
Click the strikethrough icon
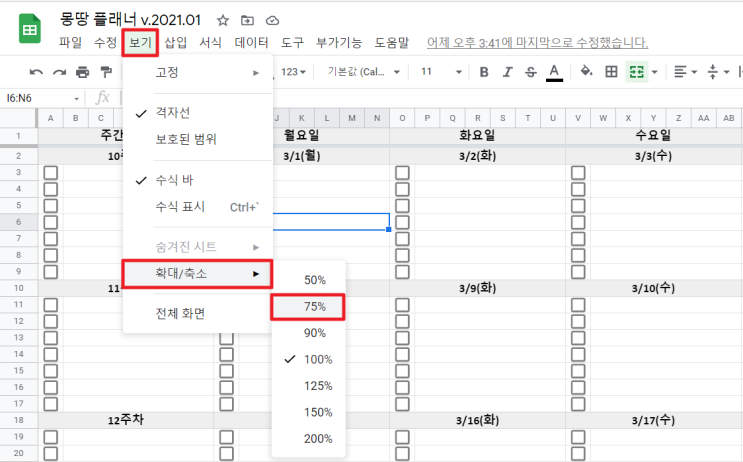531,72
